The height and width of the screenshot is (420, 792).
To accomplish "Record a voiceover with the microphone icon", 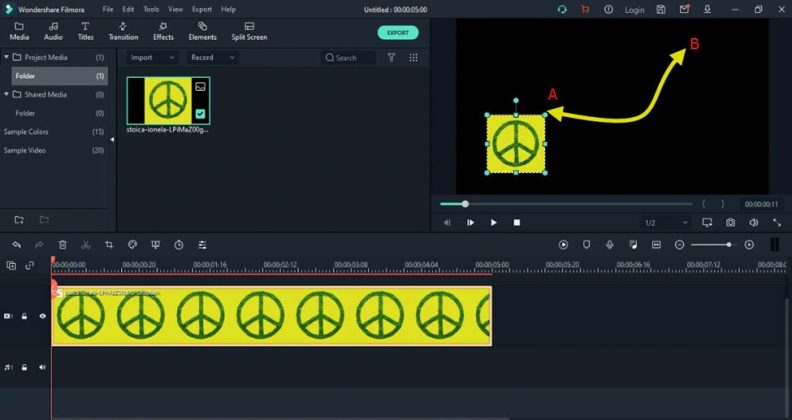I will pyautogui.click(x=610, y=245).
